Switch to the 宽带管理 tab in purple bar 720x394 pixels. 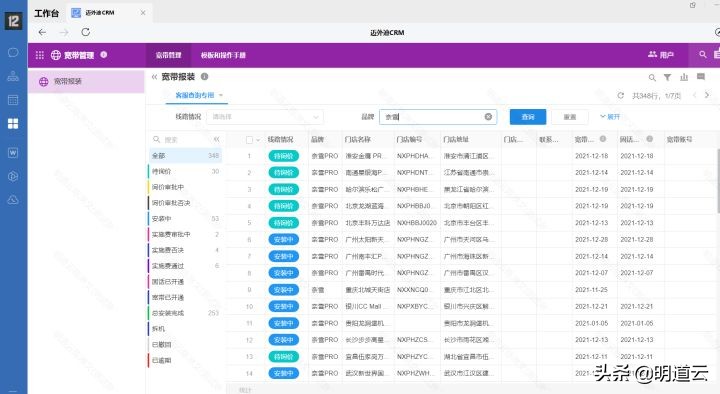[169, 55]
